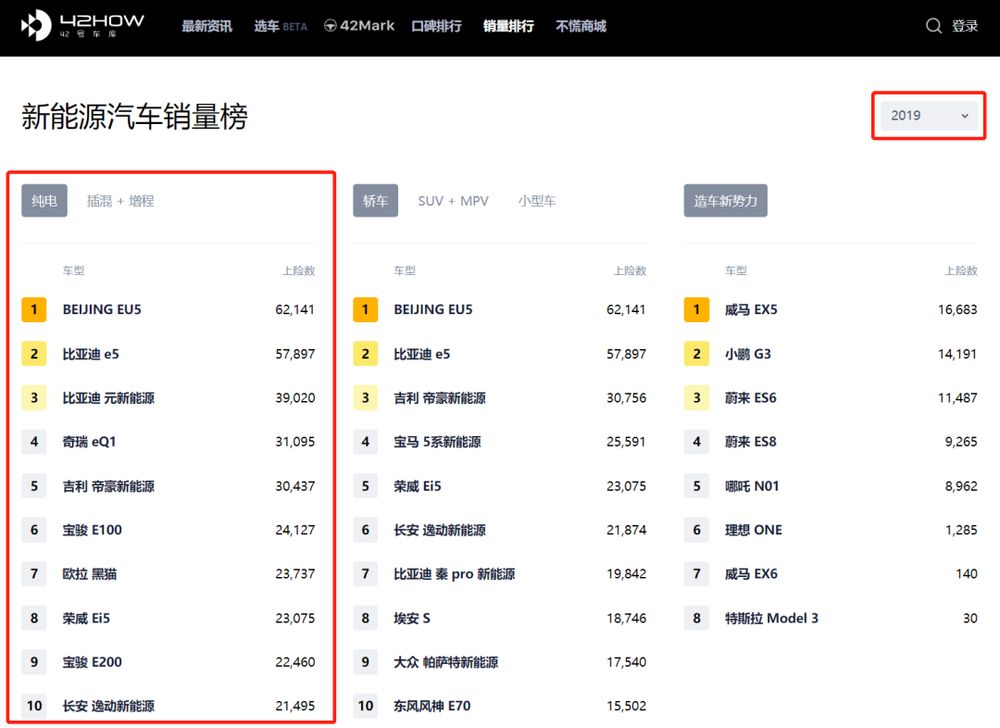Click 奇瑞 eQ1 entry
The image size is (1000, 728).
click(x=89, y=442)
